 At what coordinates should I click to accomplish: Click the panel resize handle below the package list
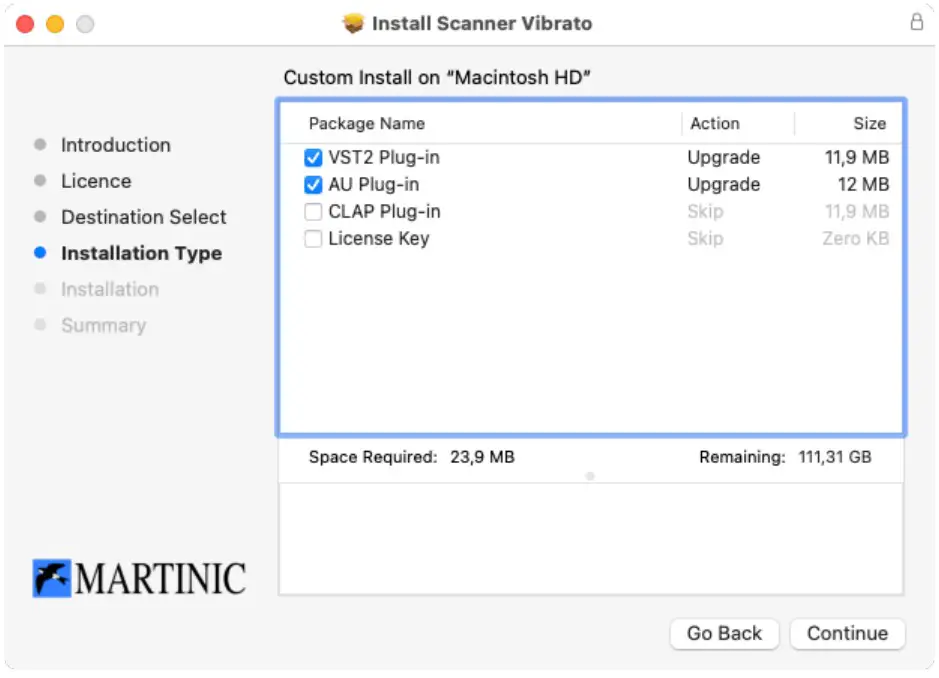click(x=590, y=477)
